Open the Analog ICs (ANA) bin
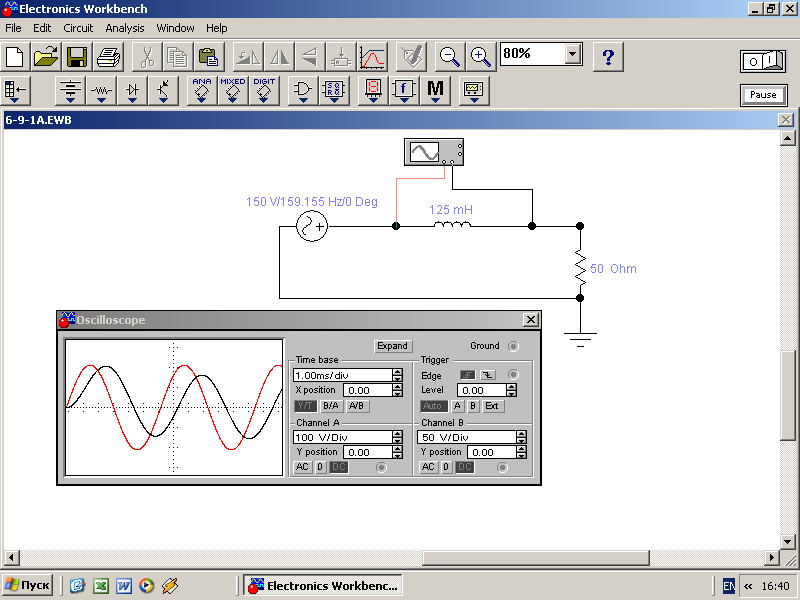This screenshot has height=600, width=800. coord(202,91)
